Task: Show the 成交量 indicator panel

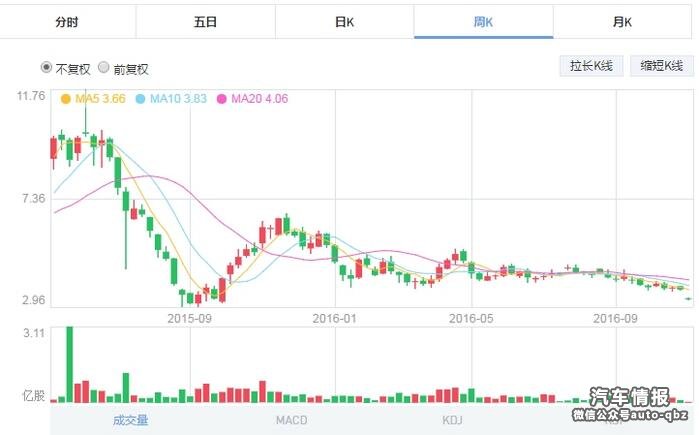Action: point(131,420)
